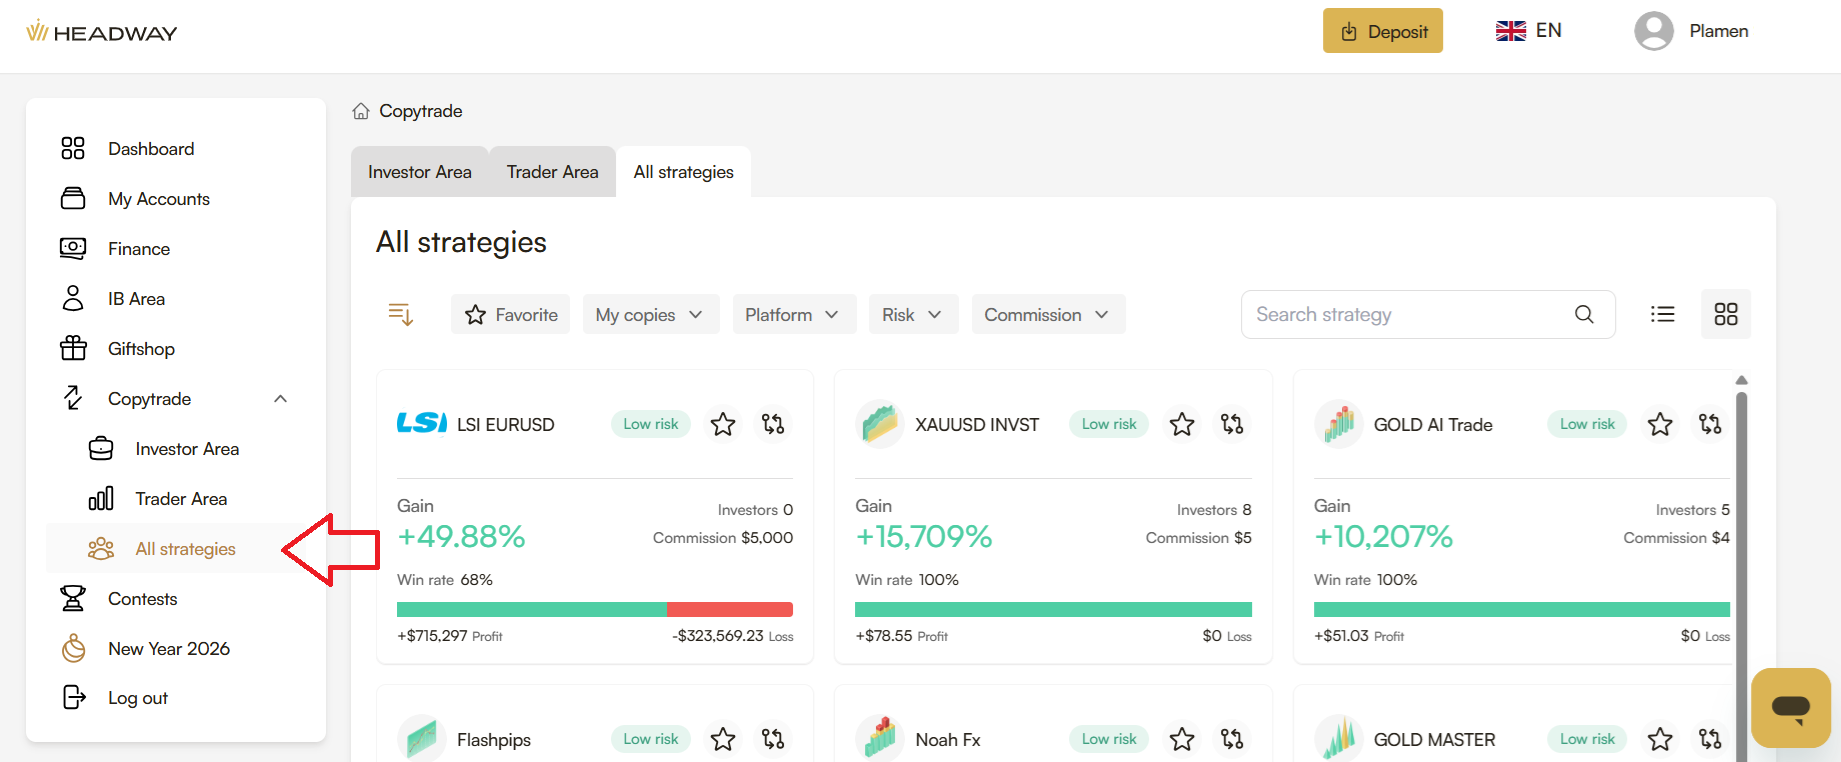The image size is (1841, 762).
Task: Click the Search strategy input field
Action: [x=1428, y=314]
